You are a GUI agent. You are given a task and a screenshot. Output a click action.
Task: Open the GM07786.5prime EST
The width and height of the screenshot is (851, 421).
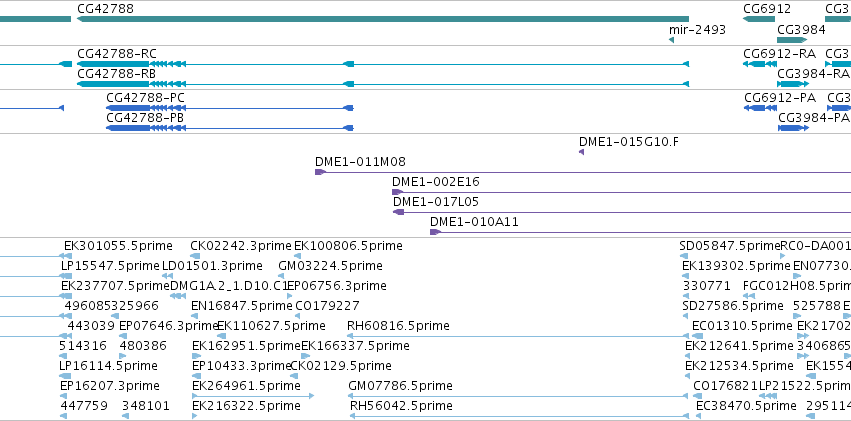coord(519,397)
